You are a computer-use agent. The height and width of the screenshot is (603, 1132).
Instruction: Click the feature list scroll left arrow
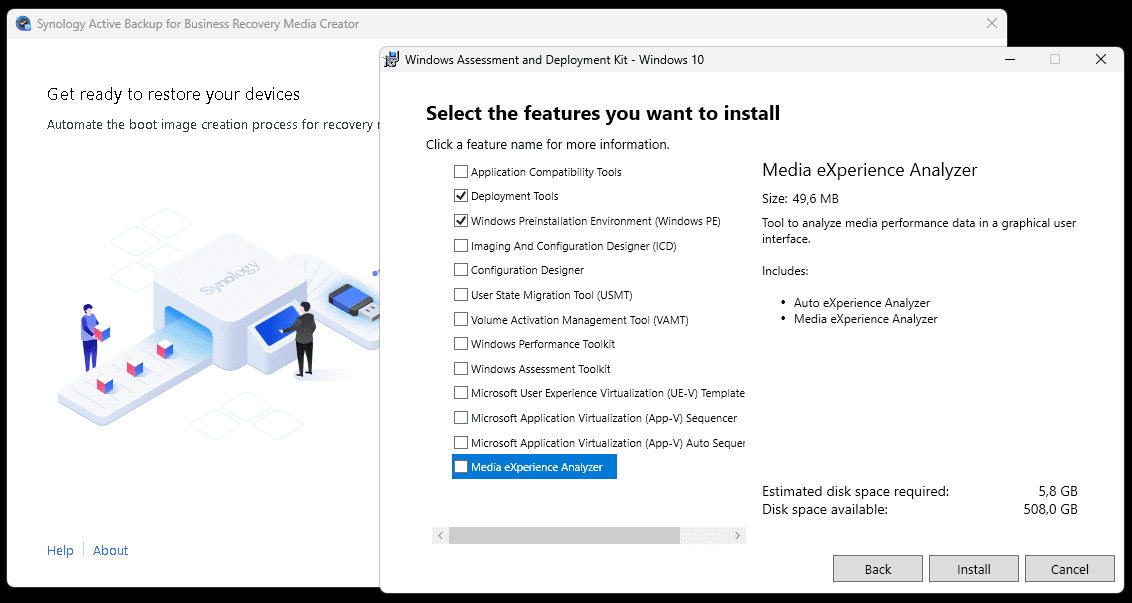(x=440, y=535)
